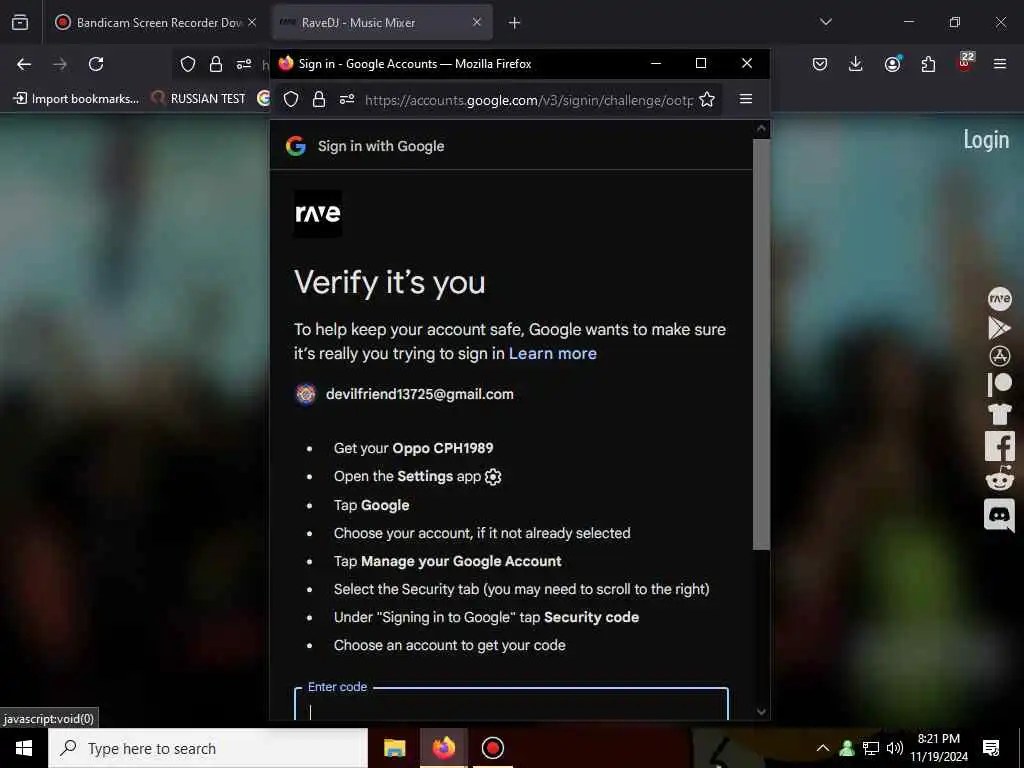Viewport: 1024px width, 768px height.
Task: Open merchandise t-shirt icon in sidebar
Action: [x=999, y=414]
